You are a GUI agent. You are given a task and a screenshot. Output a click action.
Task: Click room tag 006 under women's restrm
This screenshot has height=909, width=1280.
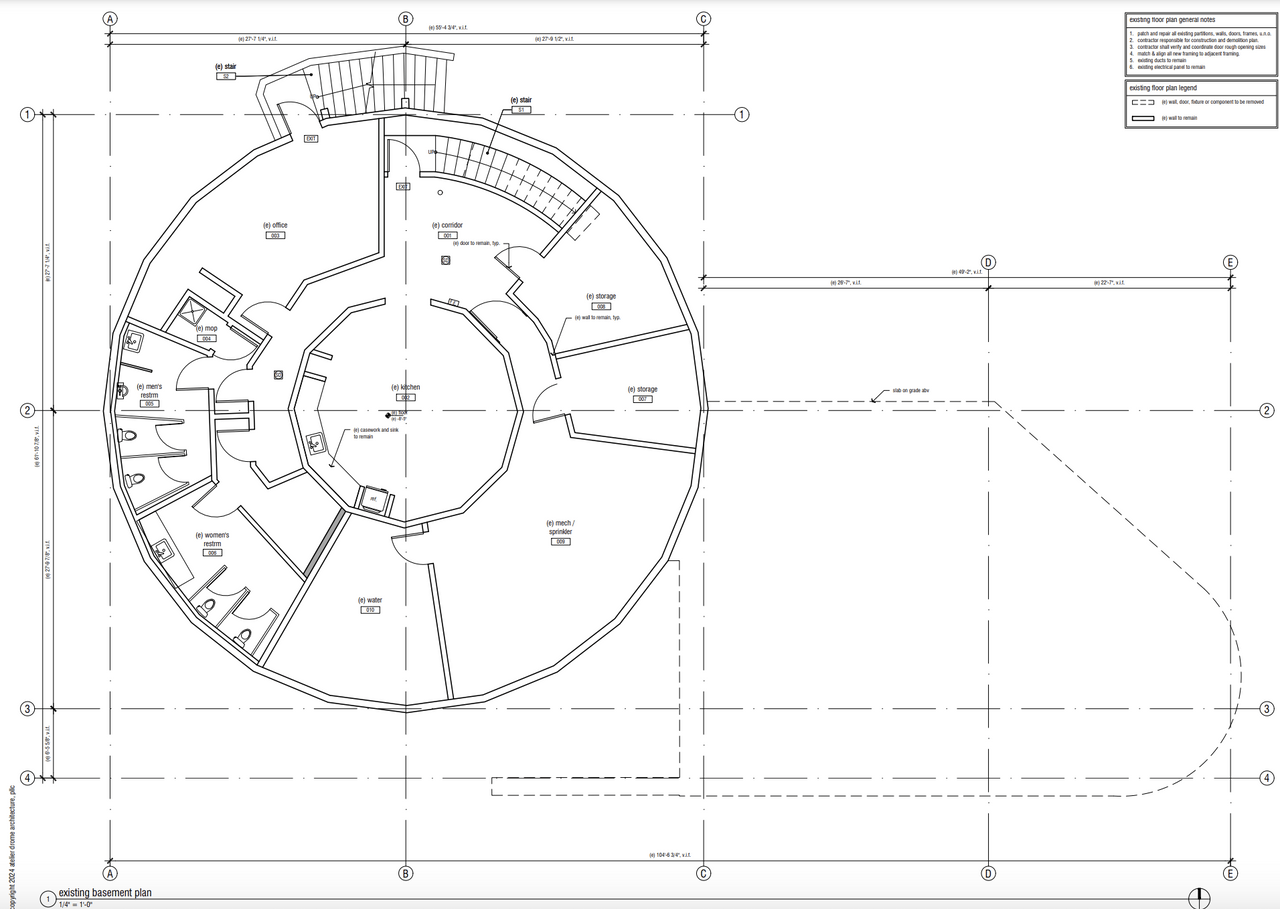tap(212, 552)
